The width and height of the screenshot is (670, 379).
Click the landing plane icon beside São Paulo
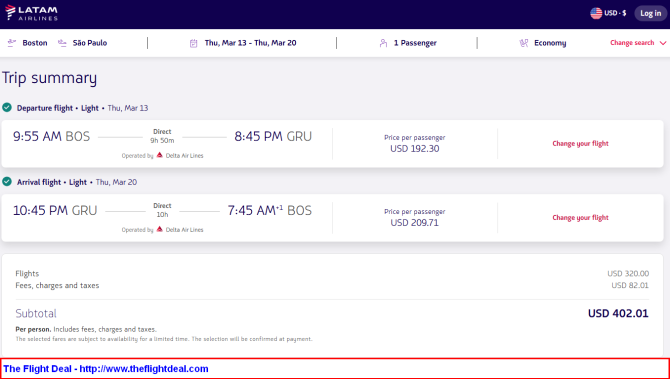62,43
